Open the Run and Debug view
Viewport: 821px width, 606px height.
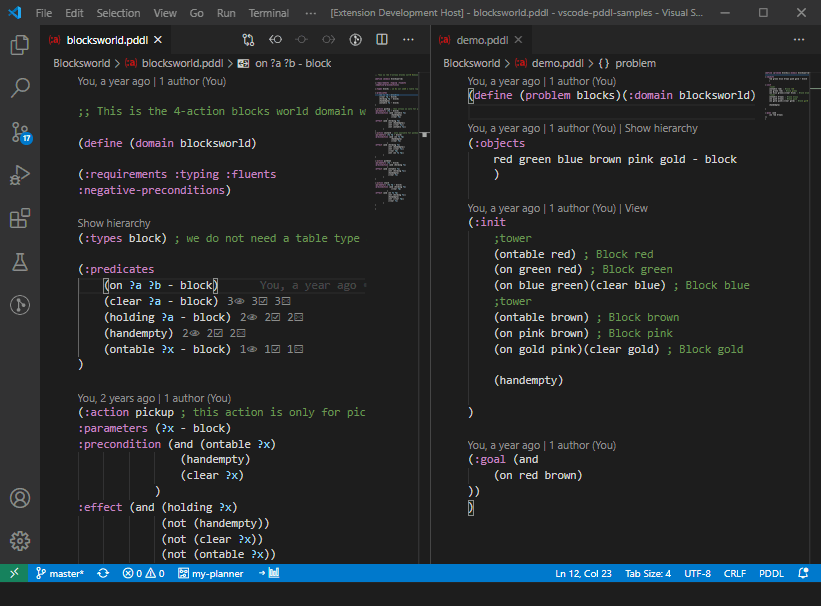(x=19, y=176)
